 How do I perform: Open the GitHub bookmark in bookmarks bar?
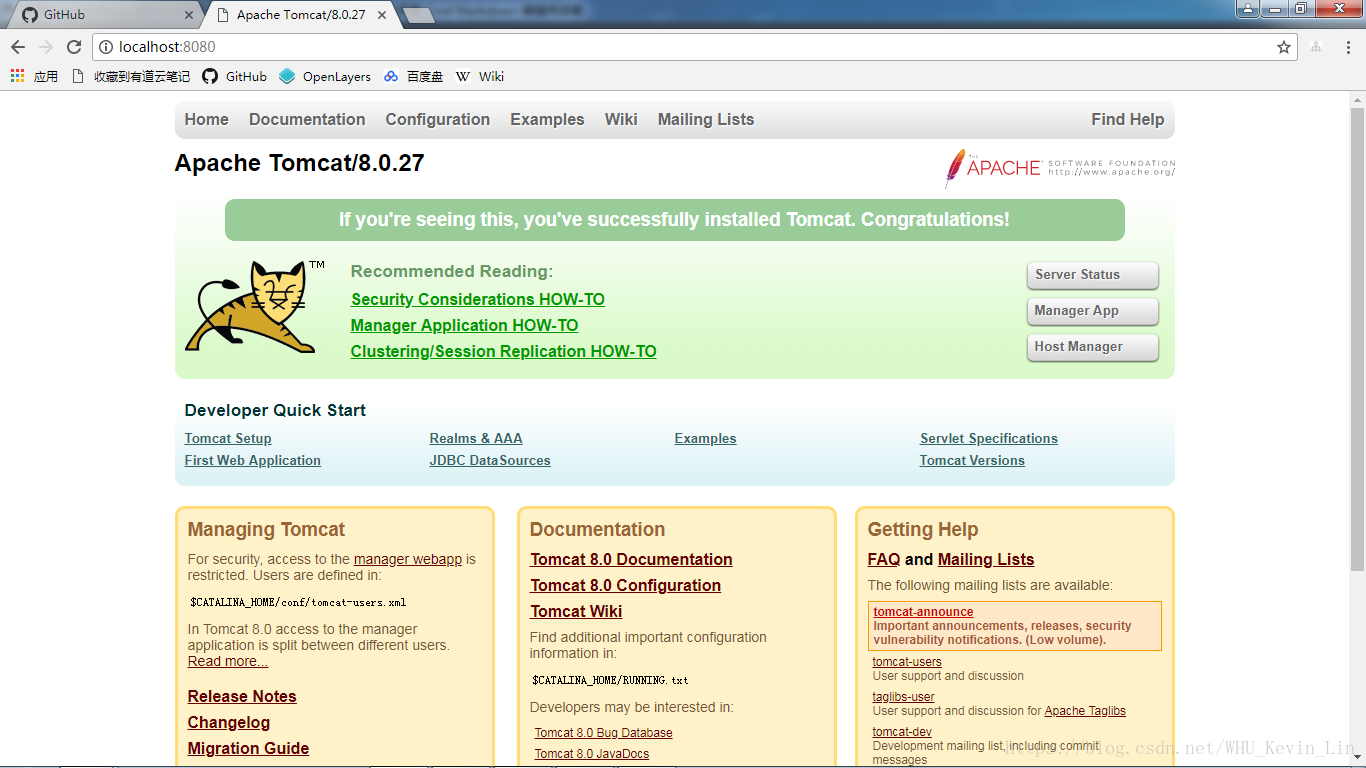pyautogui.click(x=235, y=76)
